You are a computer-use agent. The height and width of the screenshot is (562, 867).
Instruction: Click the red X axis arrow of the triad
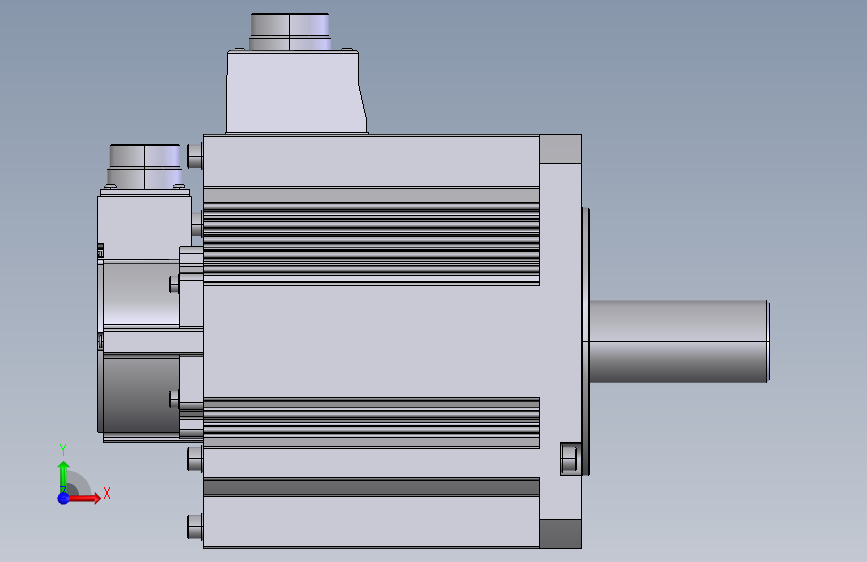[x=84, y=498]
